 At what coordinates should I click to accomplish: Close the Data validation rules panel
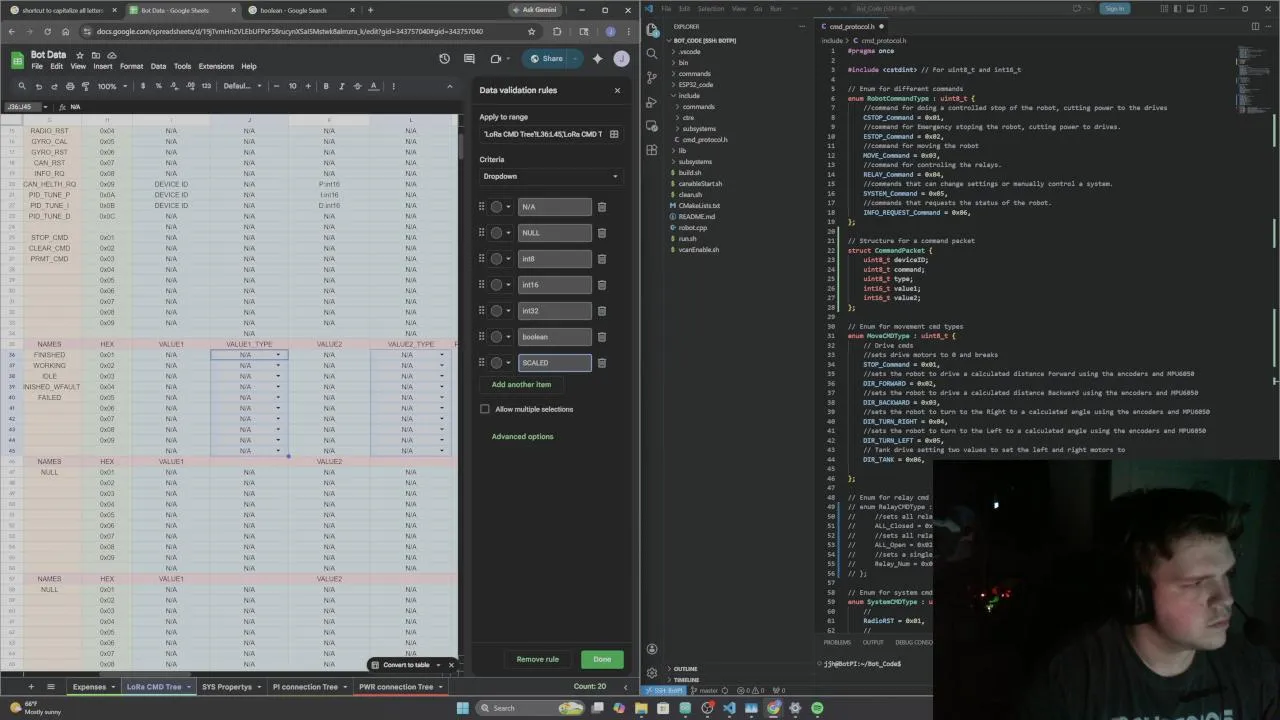pos(617,90)
